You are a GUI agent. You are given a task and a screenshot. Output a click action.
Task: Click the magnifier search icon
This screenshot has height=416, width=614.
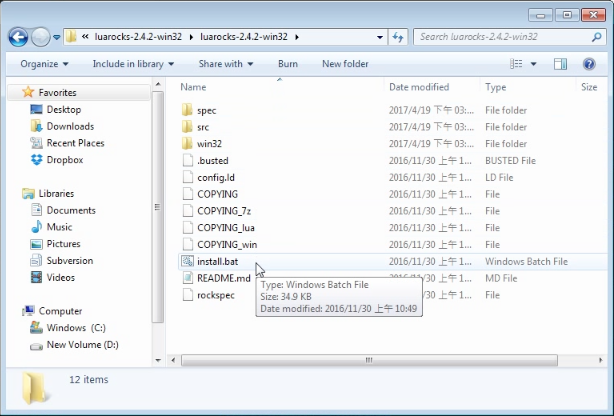596,37
